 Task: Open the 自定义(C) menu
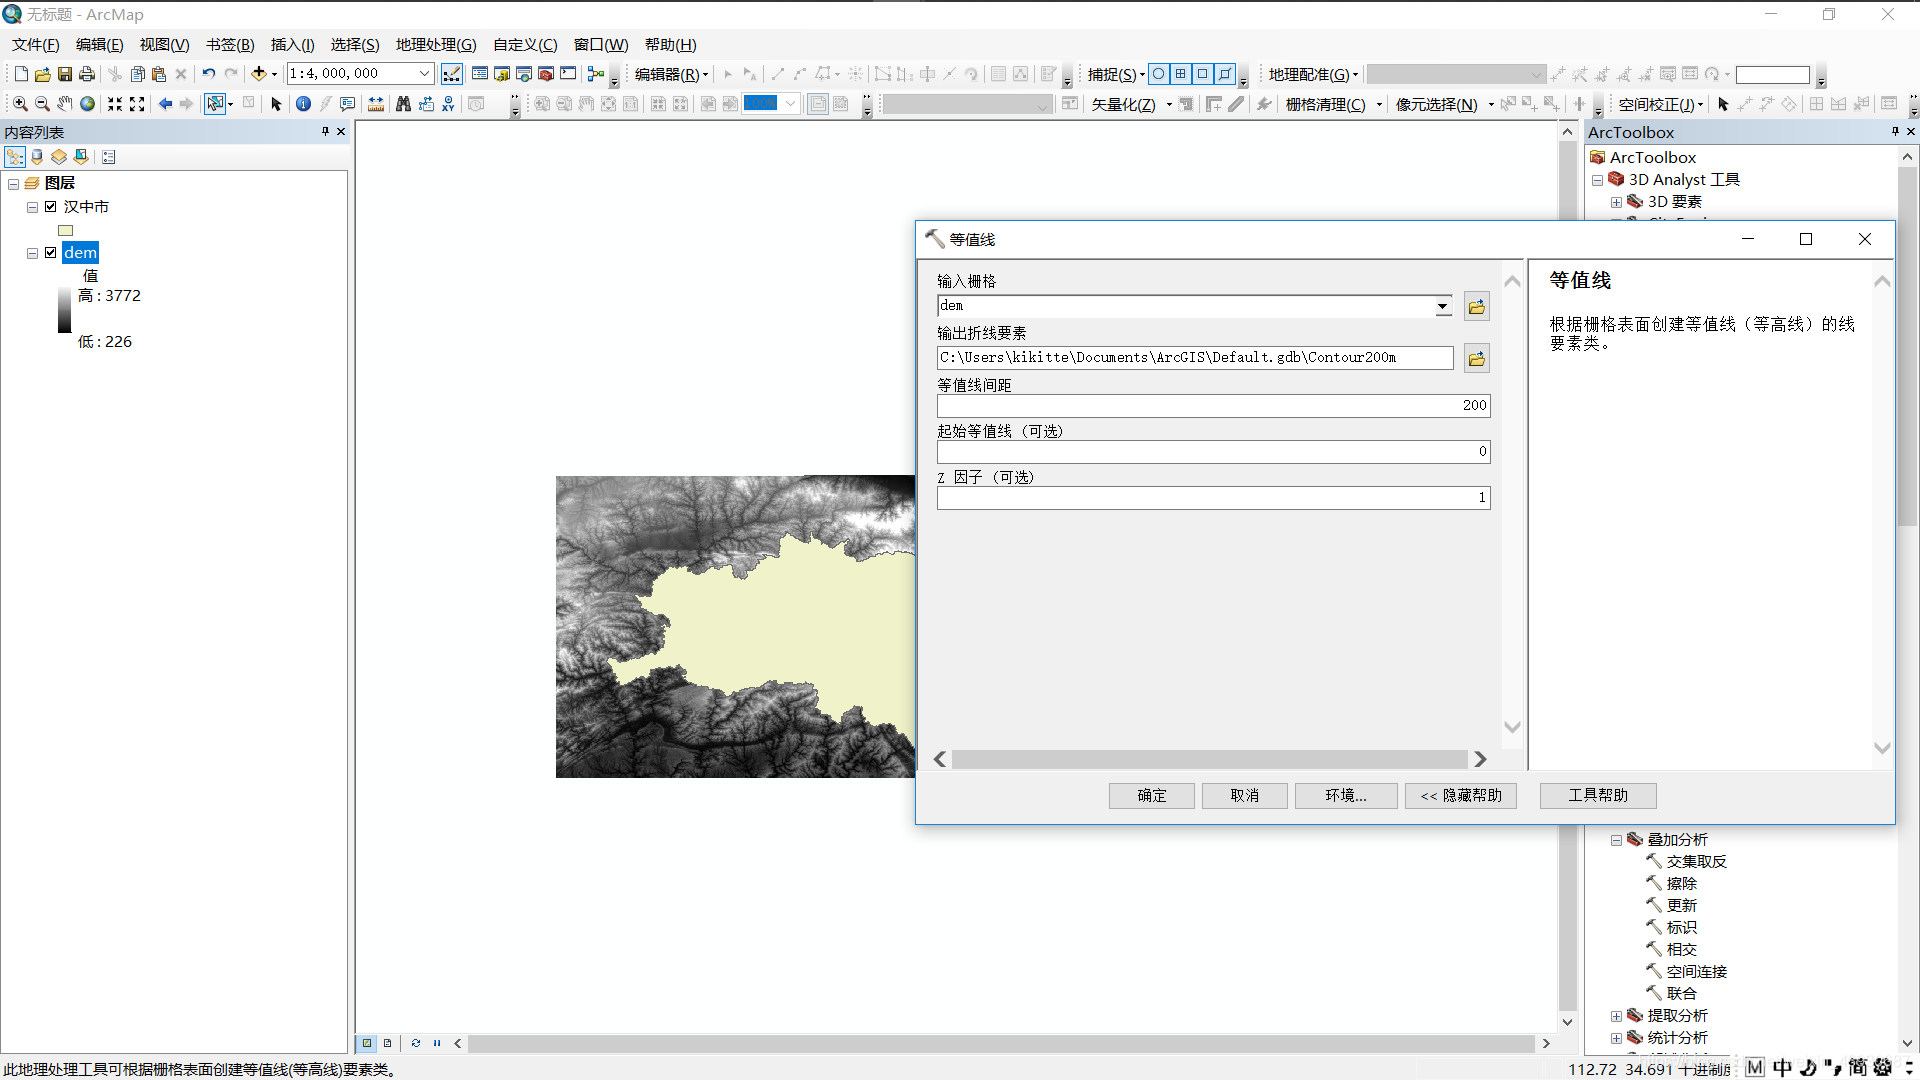(x=525, y=45)
